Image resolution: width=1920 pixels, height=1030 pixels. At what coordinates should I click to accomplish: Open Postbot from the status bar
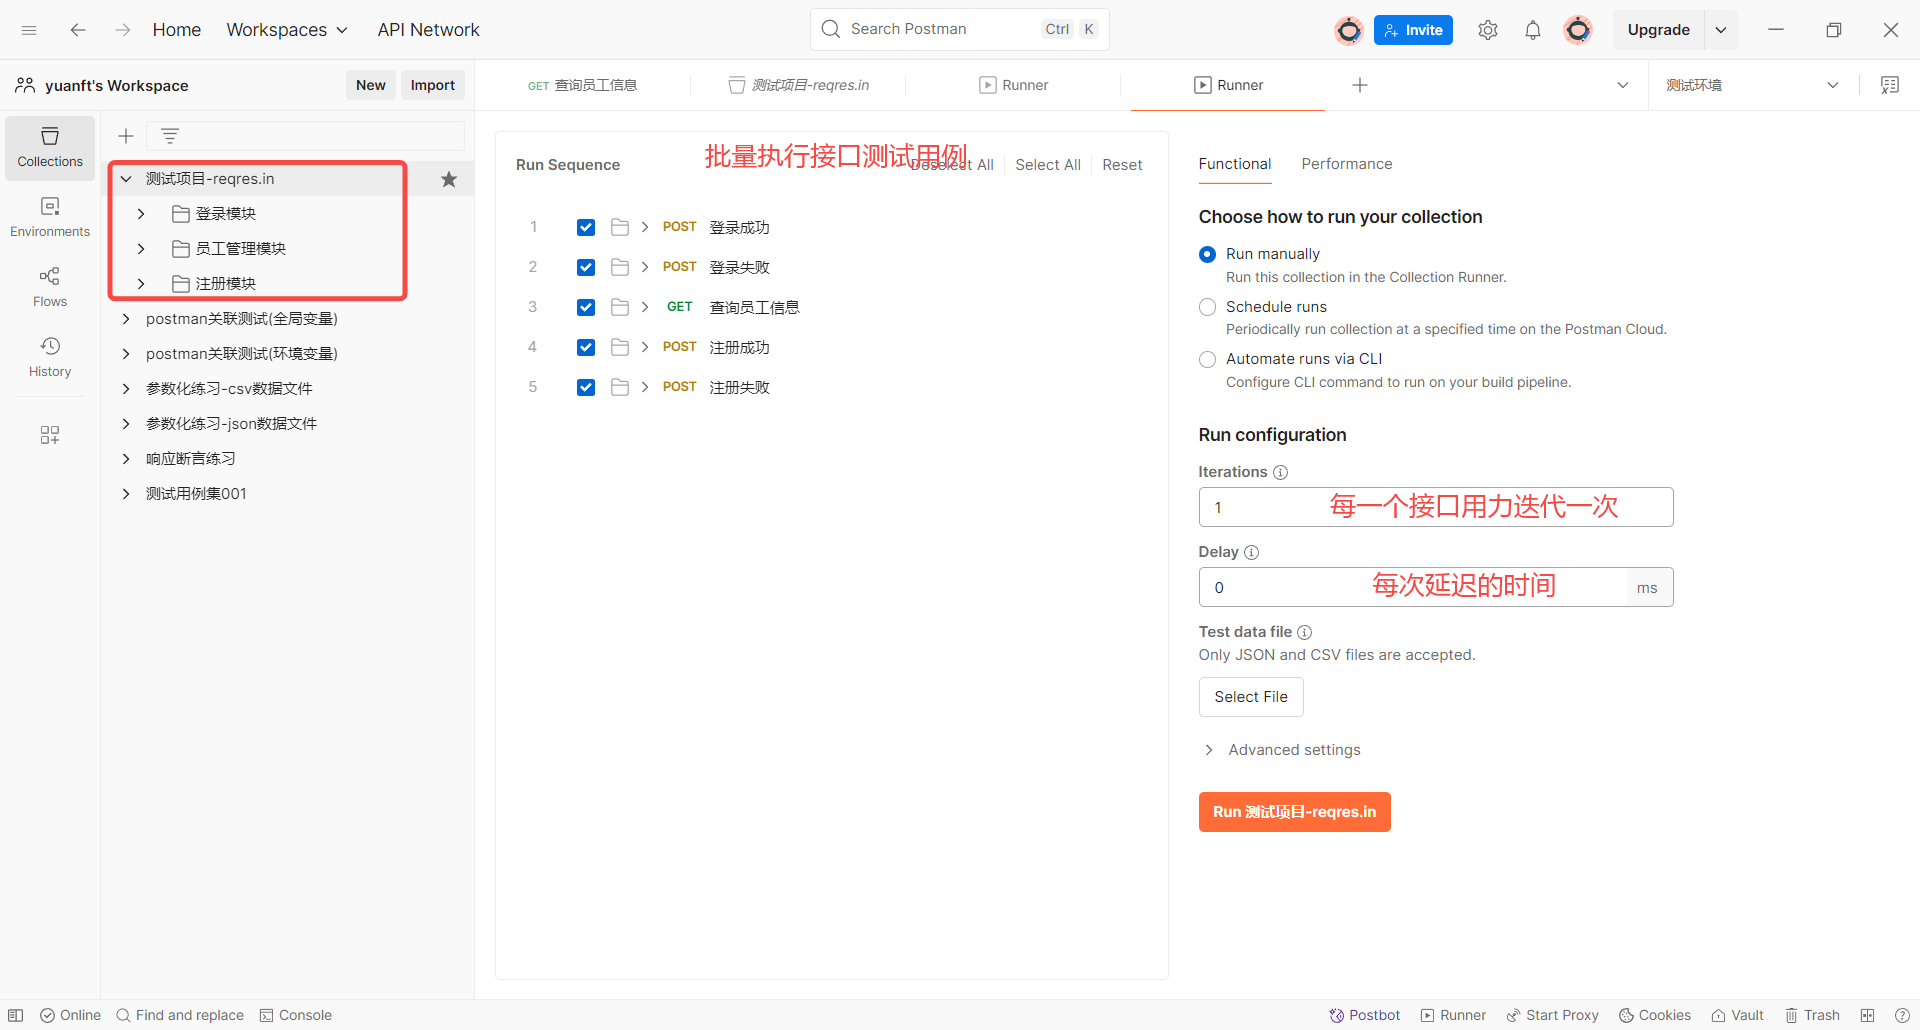(x=1364, y=1015)
